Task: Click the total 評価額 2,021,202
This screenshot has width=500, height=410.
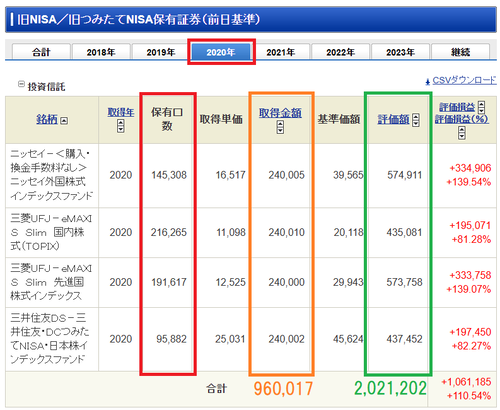Action: (390, 389)
